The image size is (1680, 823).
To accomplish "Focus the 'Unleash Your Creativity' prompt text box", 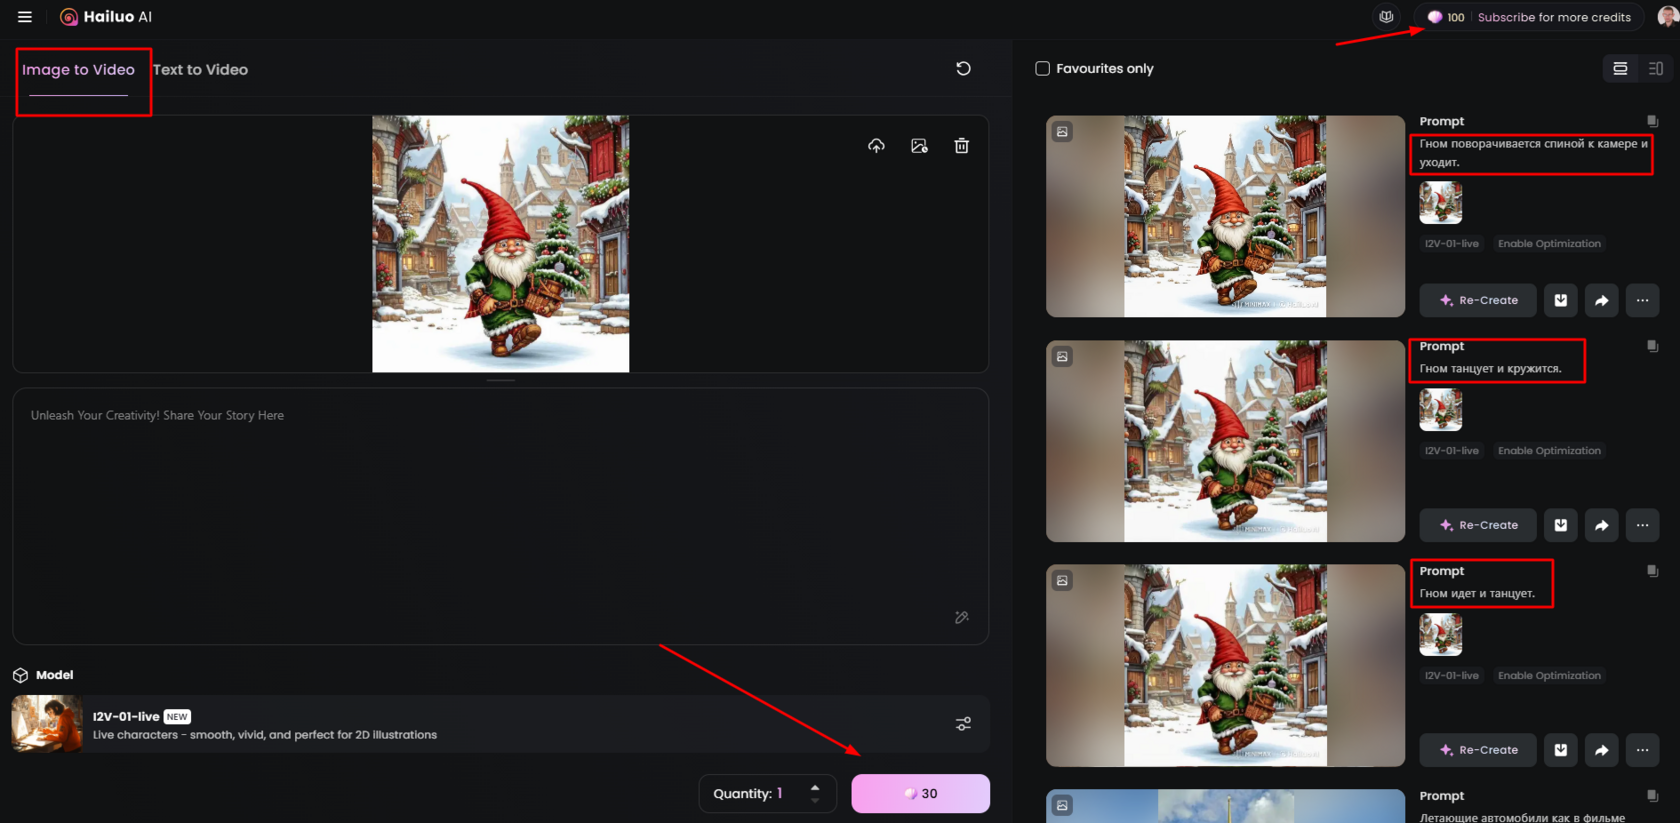I will (500, 516).
